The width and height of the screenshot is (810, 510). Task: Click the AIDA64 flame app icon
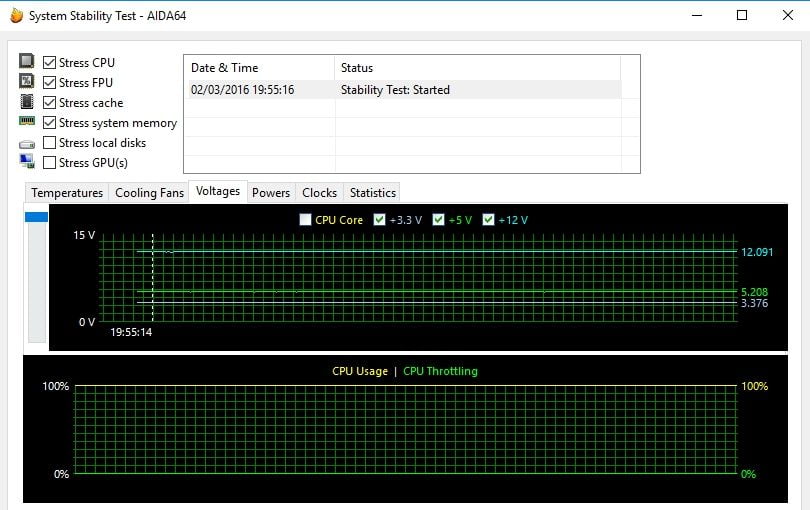click(x=17, y=16)
